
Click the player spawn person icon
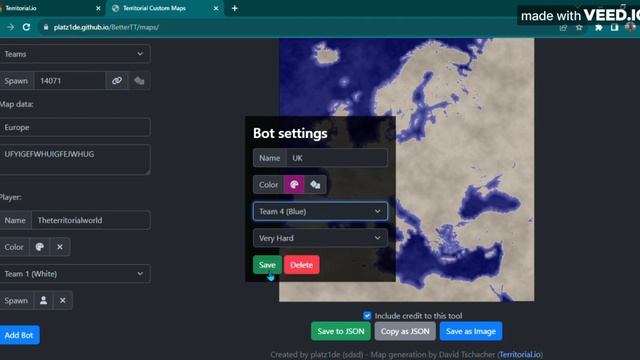pos(43,300)
